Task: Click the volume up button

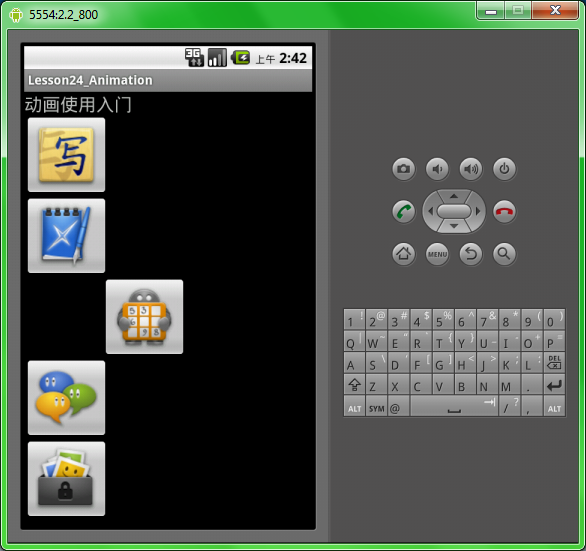Action: (x=471, y=169)
